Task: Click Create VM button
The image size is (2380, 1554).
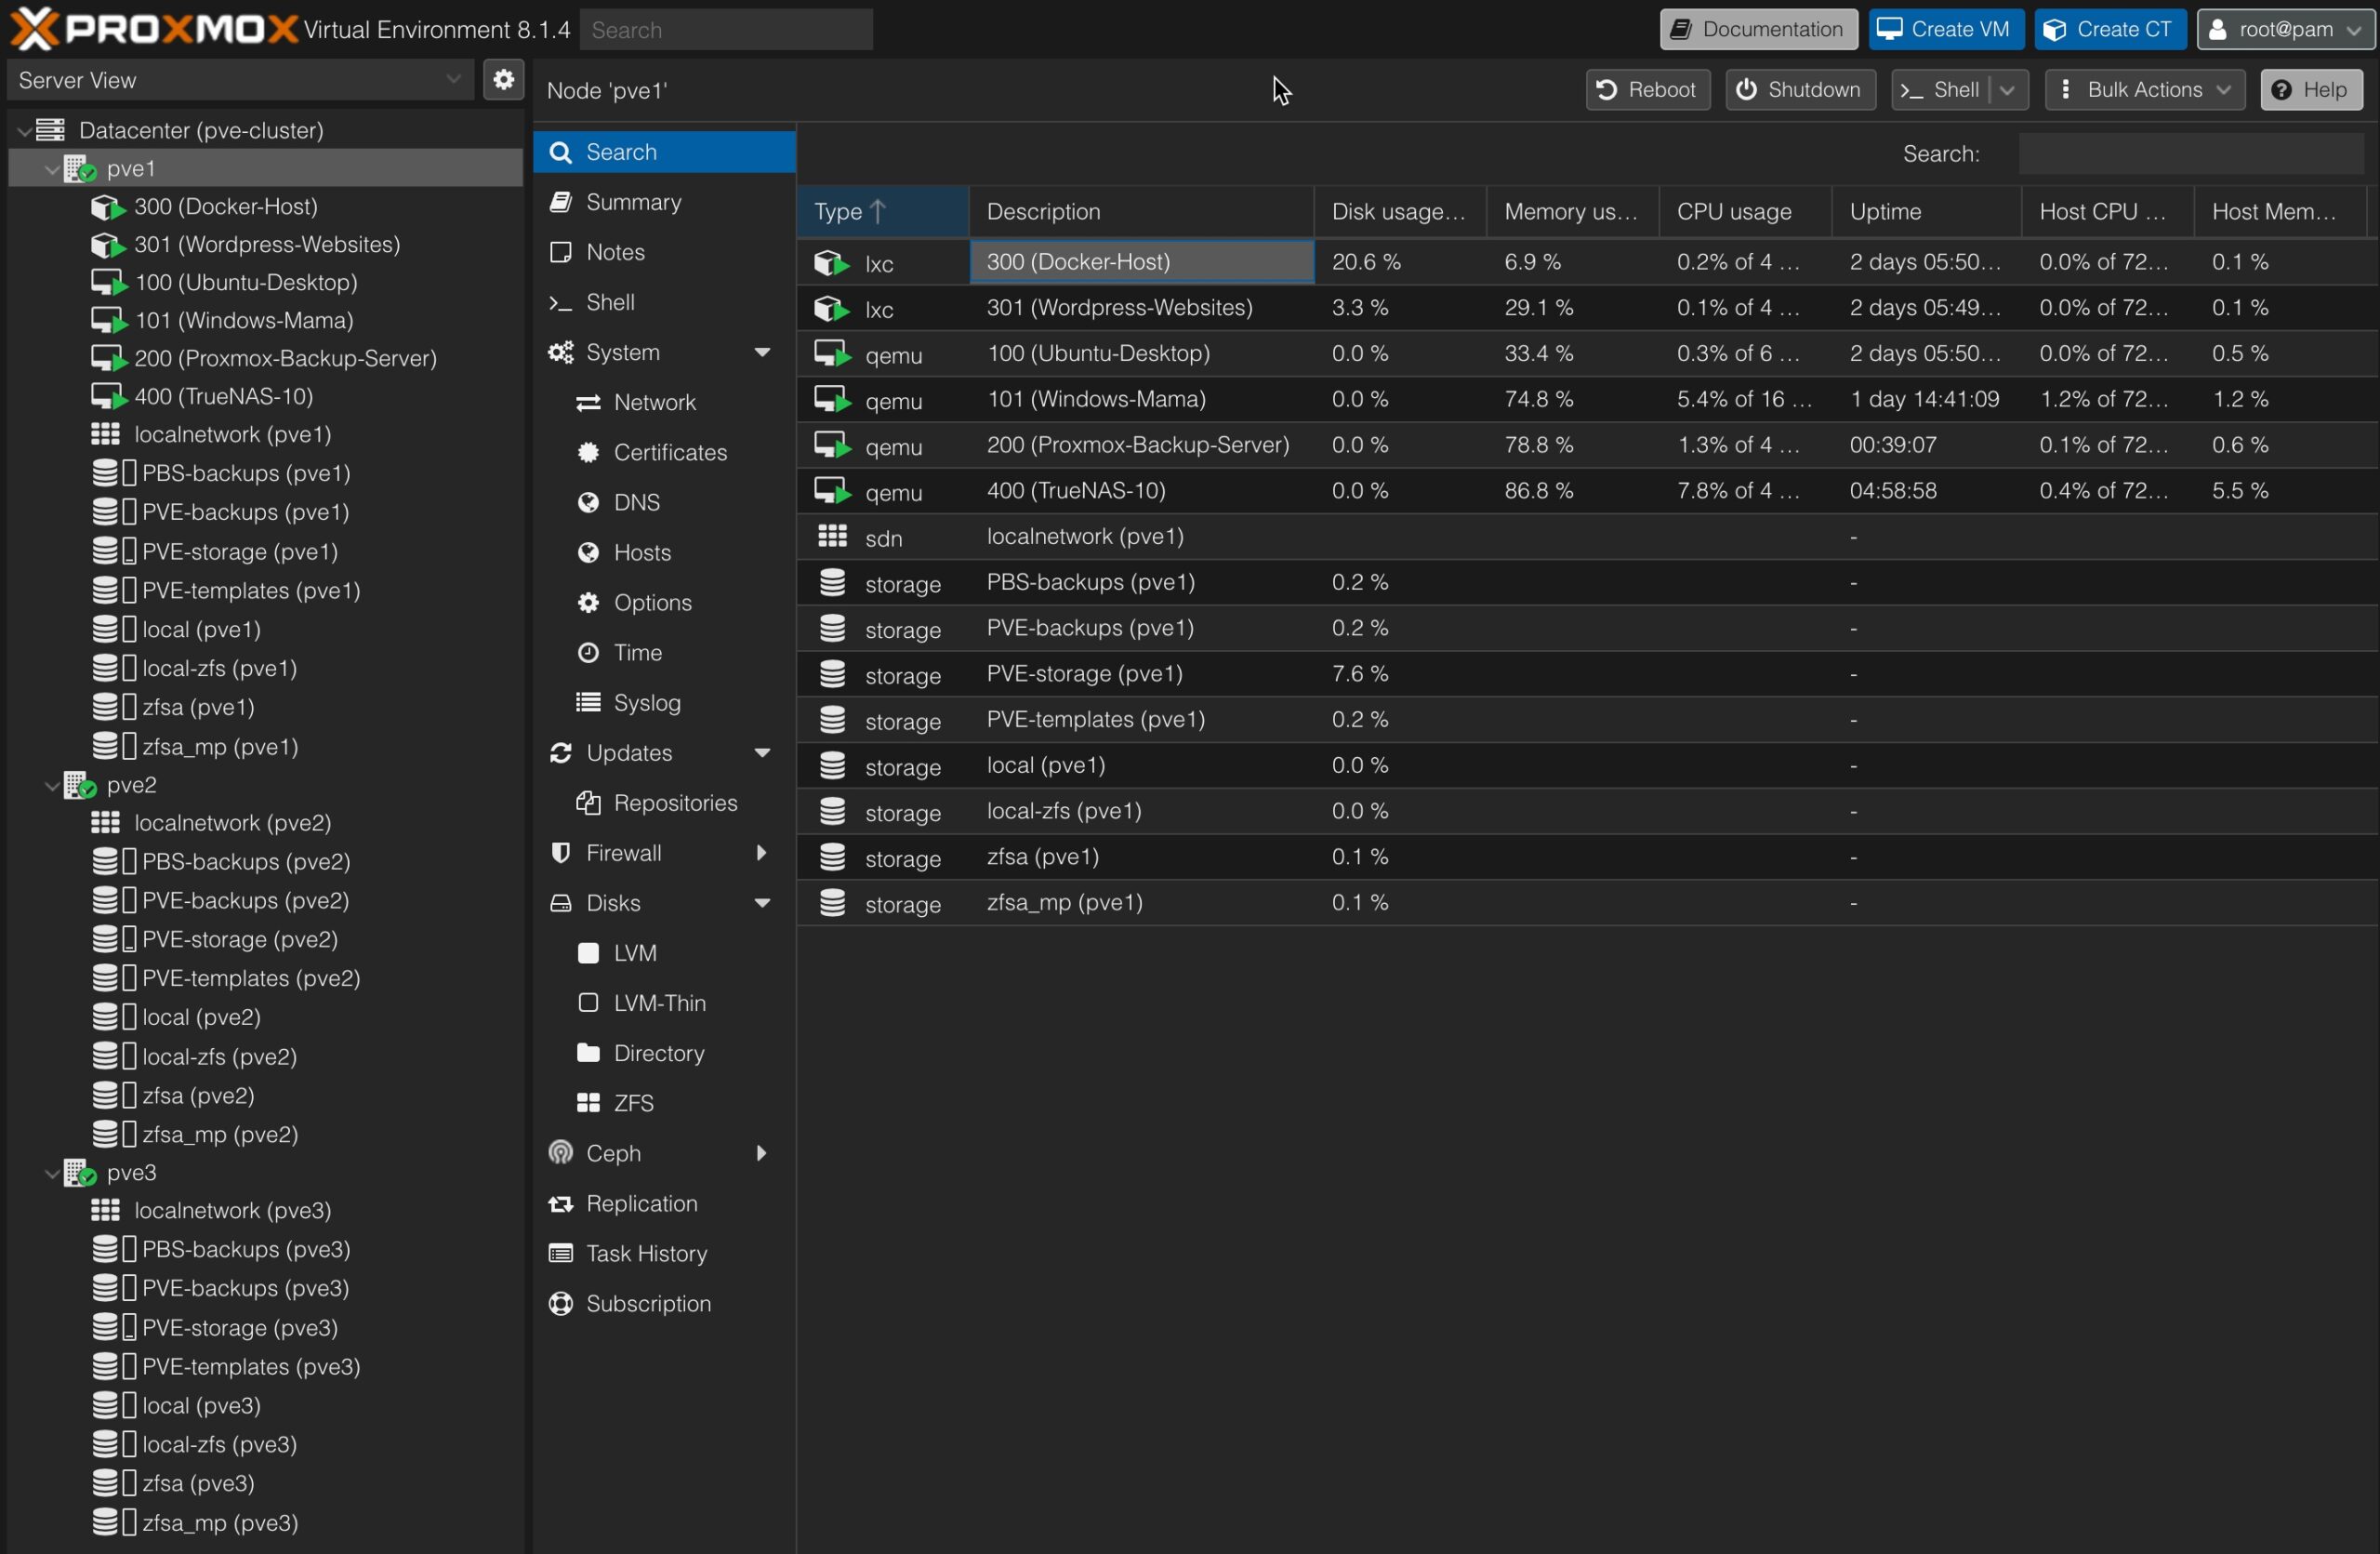Action: tap(1945, 29)
